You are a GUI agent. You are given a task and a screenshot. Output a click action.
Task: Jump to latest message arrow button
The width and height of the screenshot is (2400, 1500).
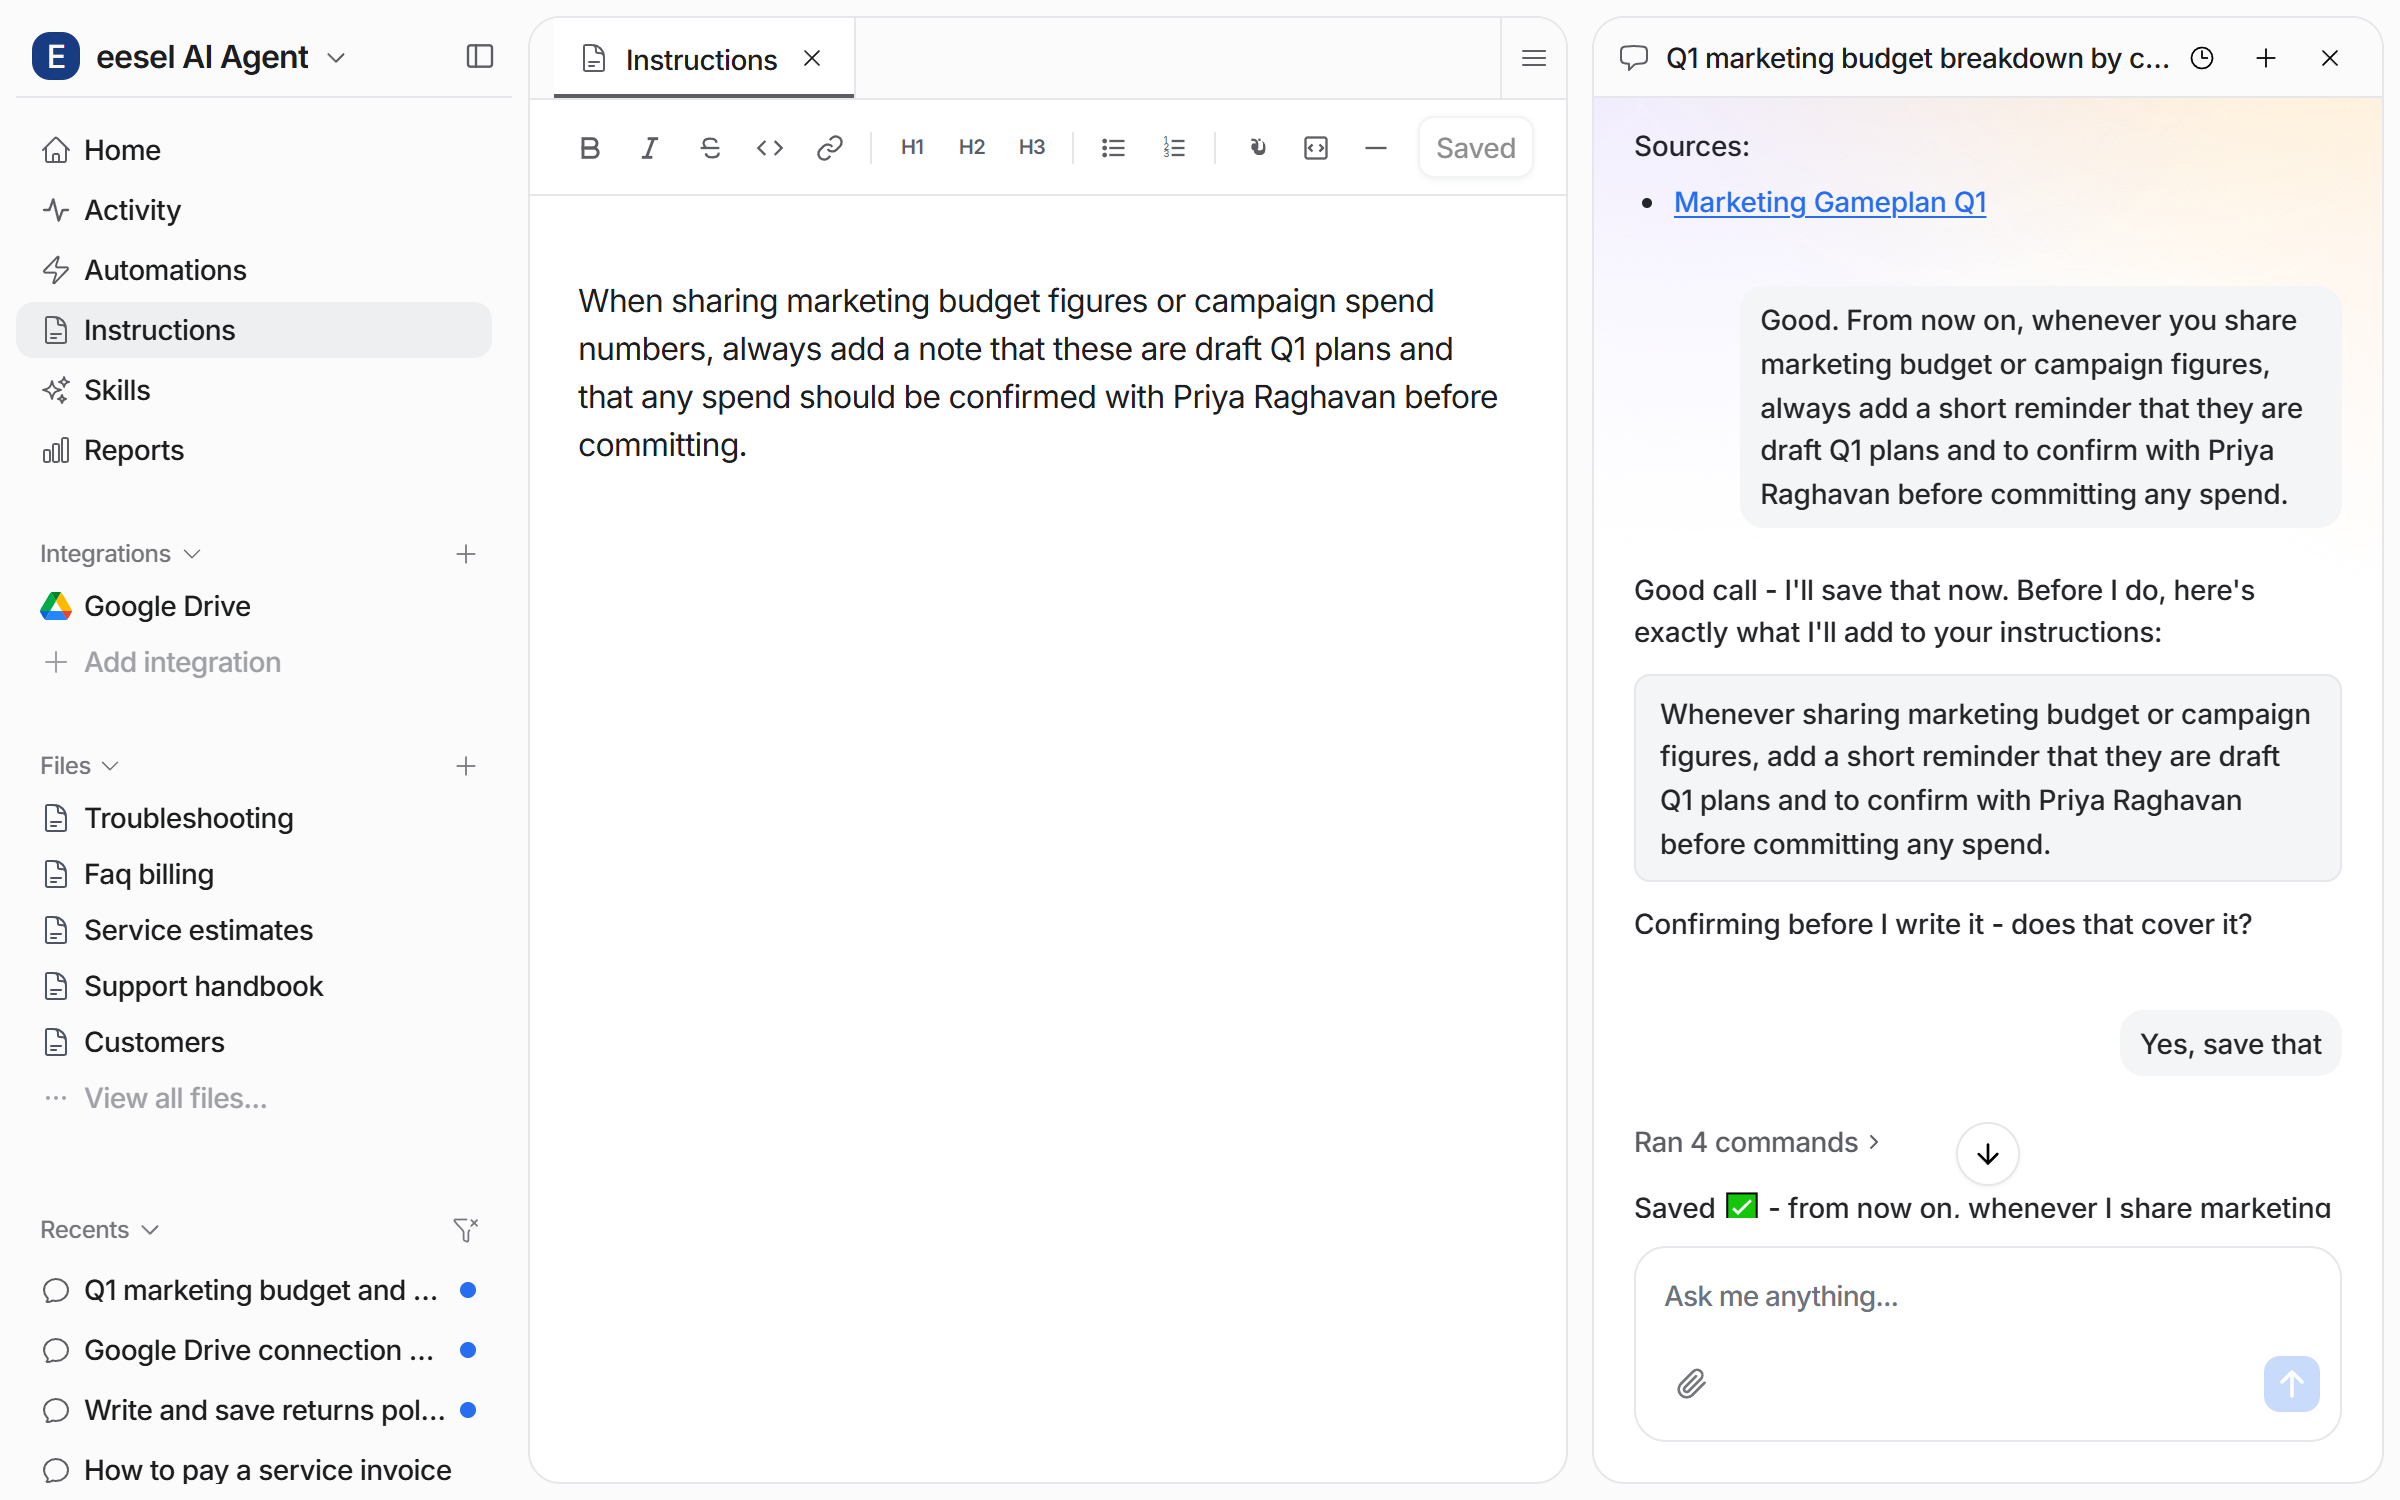point(1988,1154)
